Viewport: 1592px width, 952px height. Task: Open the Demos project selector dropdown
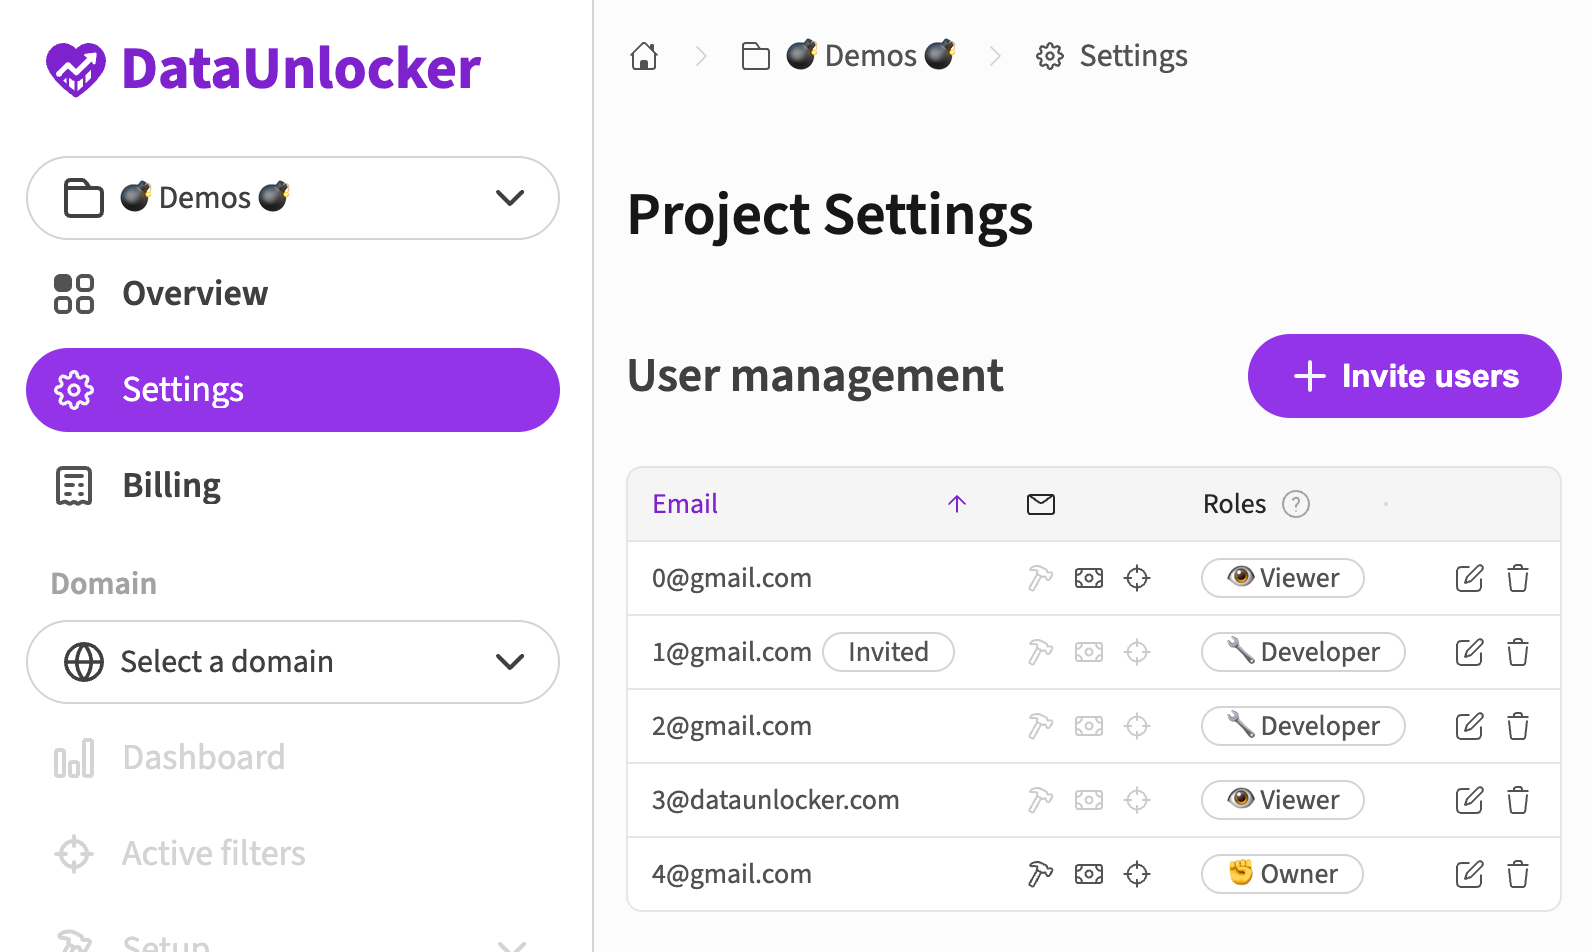293,198
